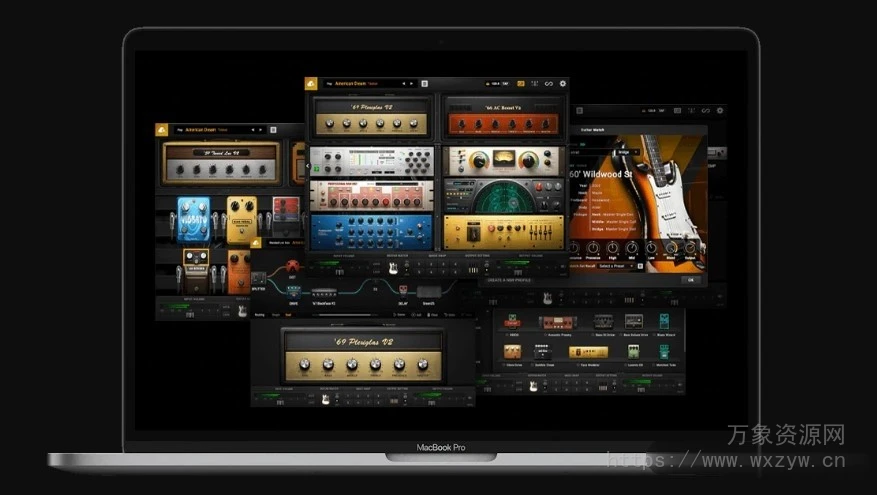Select yellow overdrive pedal
This screenshot has width=877, height=495.
coord(242,220)
